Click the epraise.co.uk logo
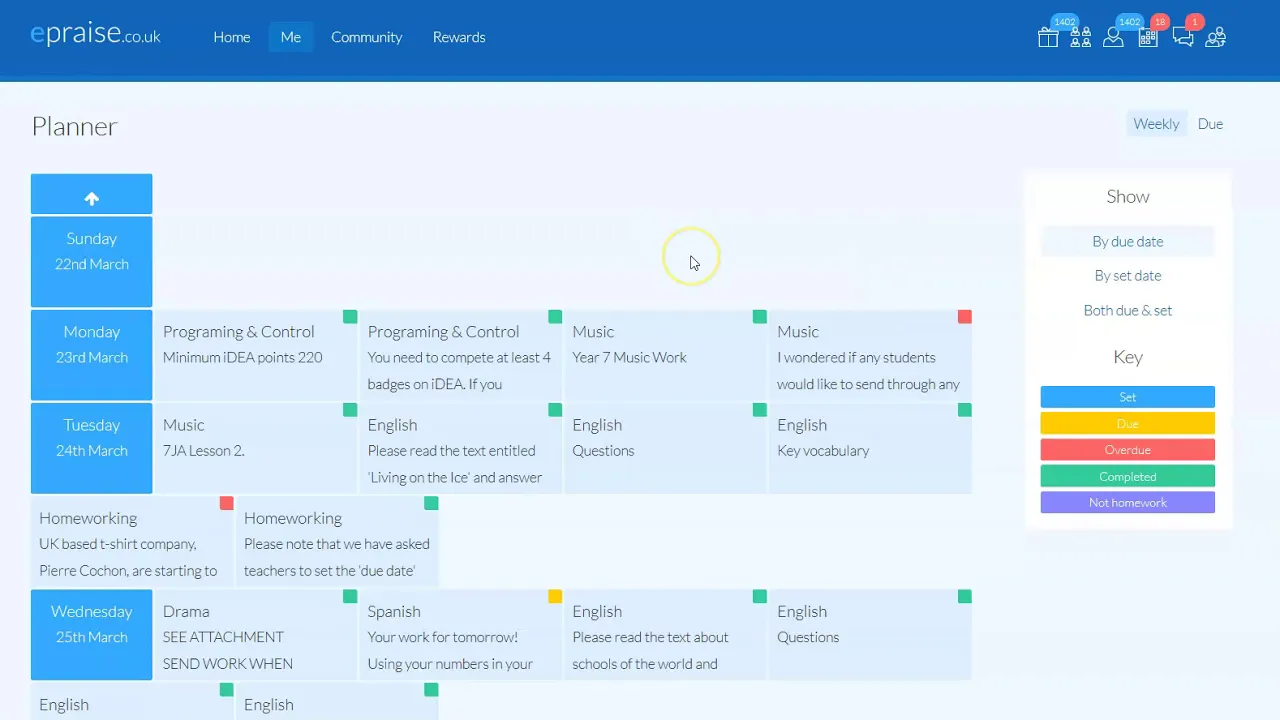Viewport: 1280px width, 720px height. pos(95,35)
